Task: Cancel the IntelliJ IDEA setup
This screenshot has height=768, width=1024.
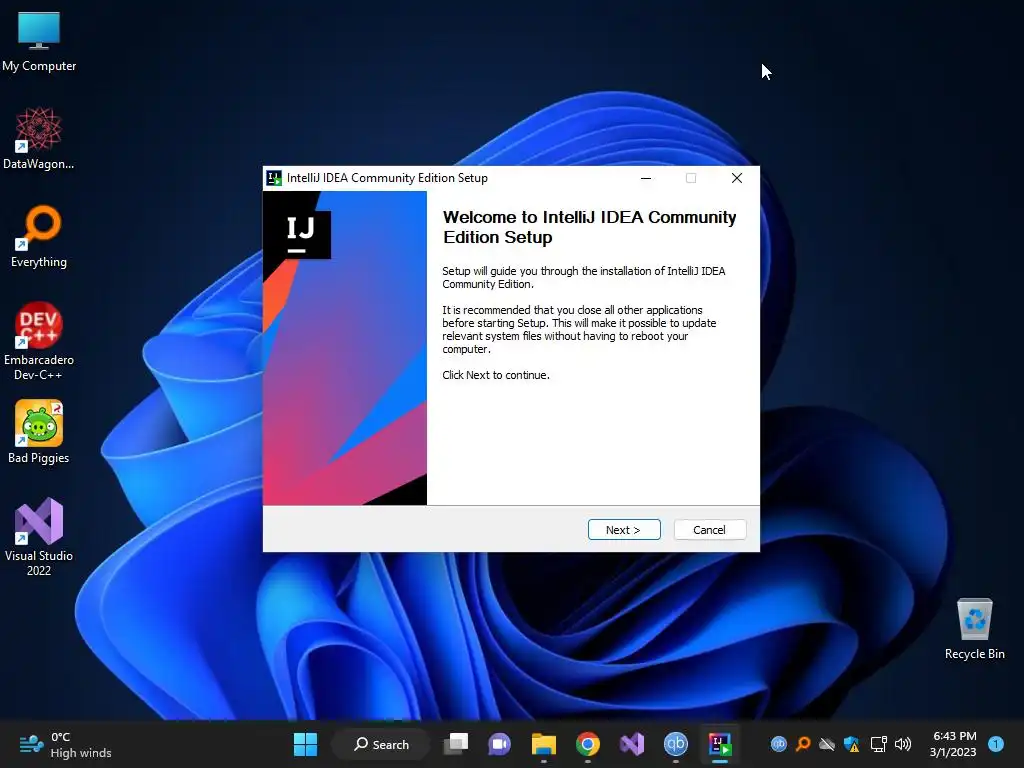Action: pos(709,530)
